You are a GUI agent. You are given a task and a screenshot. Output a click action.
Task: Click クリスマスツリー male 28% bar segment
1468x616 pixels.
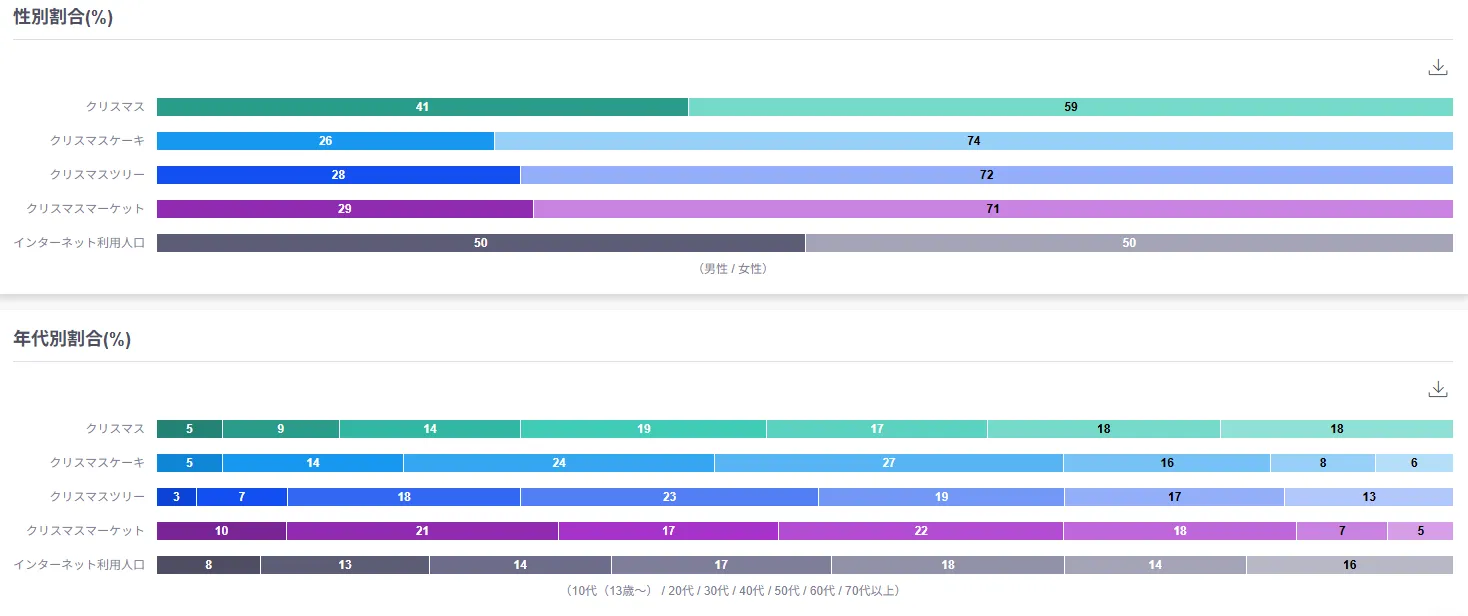pos(338,175)
